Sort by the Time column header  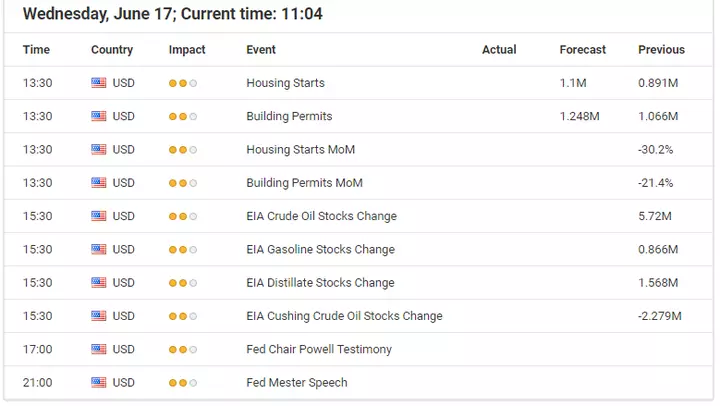pyautogui.click(x=36, y=50)
